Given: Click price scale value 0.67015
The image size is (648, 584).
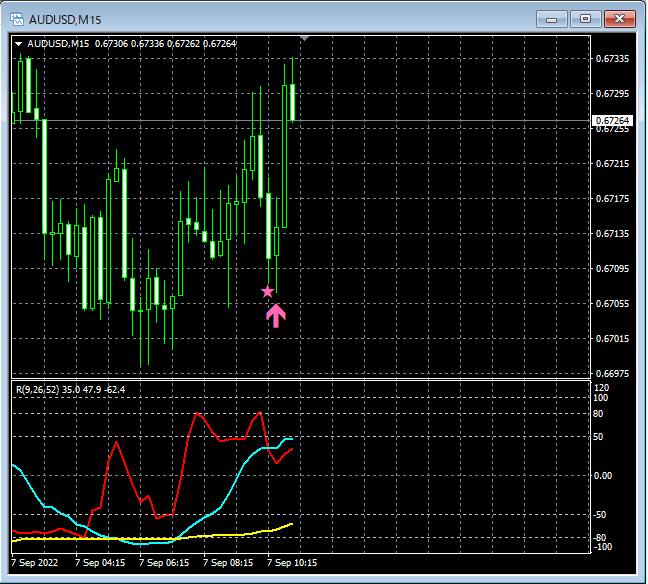Looking at the screenshot, I should [612, 339].
